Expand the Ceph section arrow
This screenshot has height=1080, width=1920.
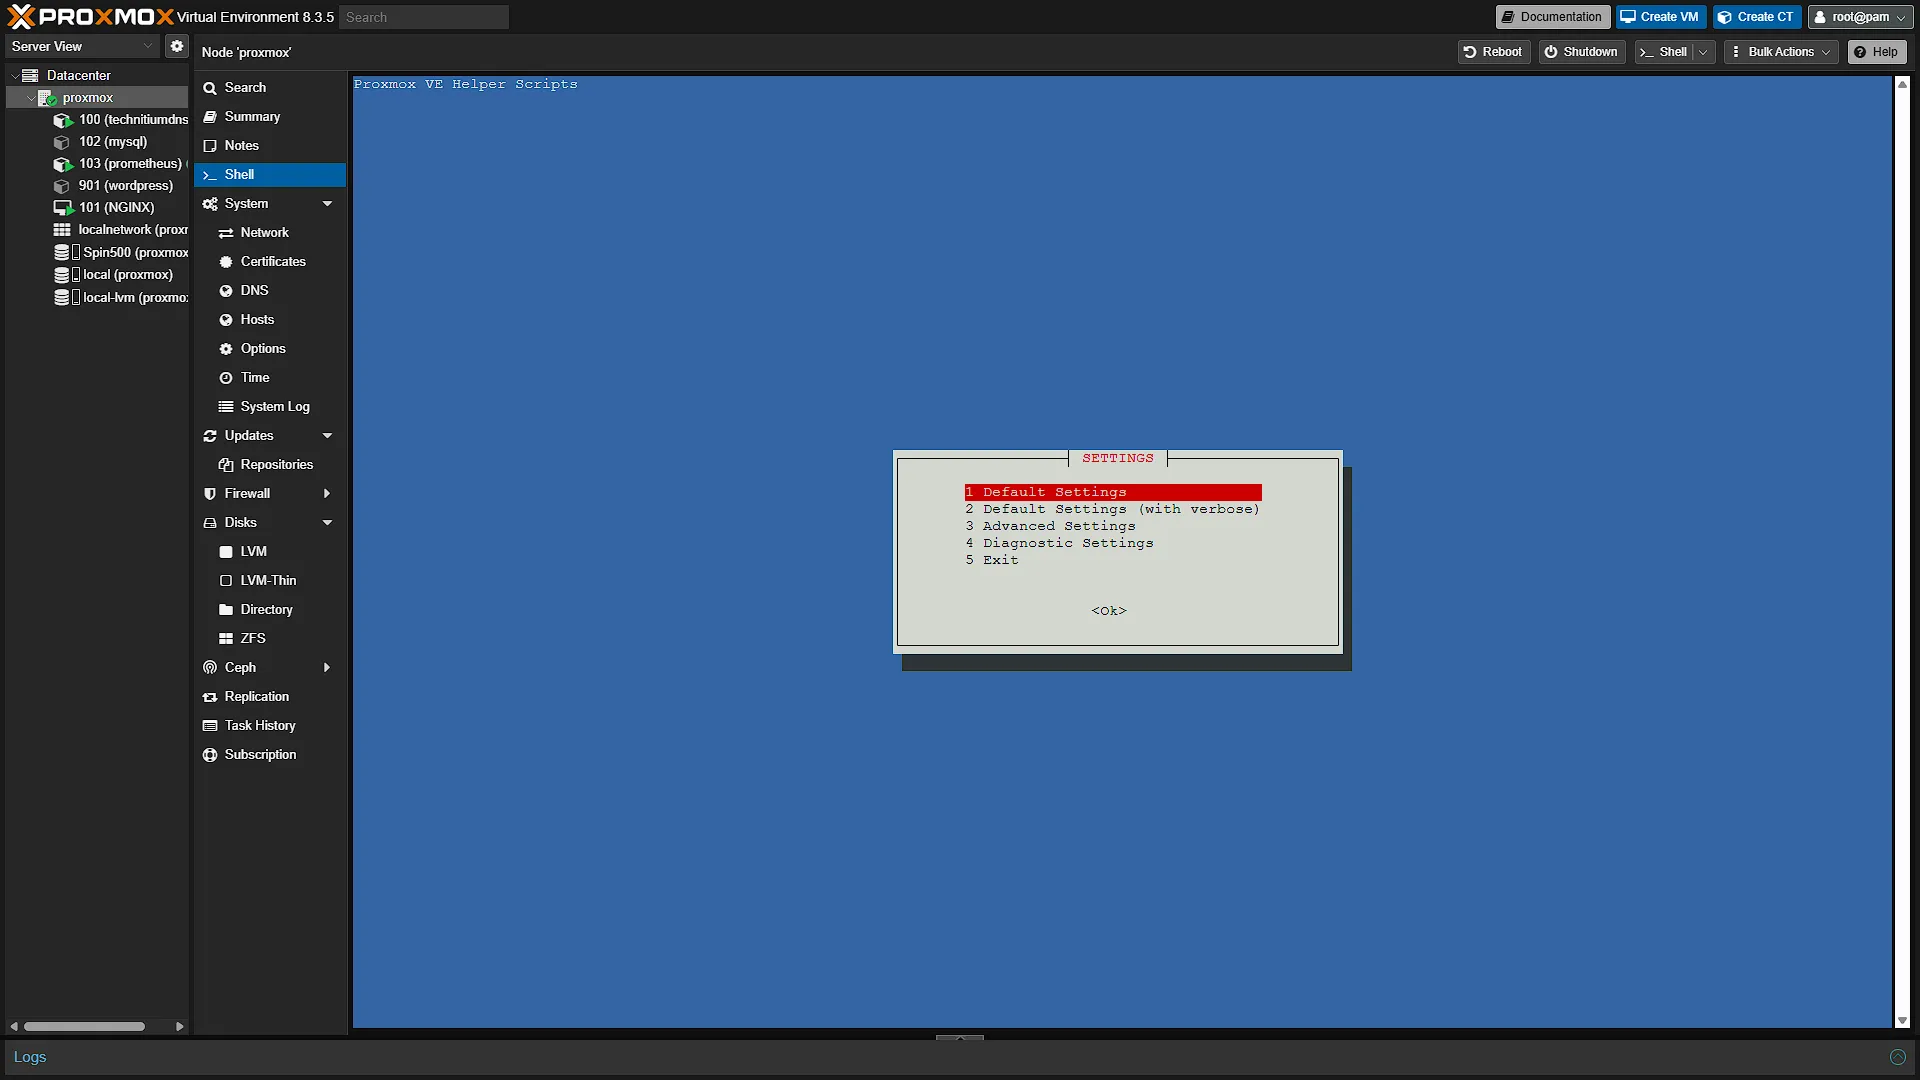[327, 667]
